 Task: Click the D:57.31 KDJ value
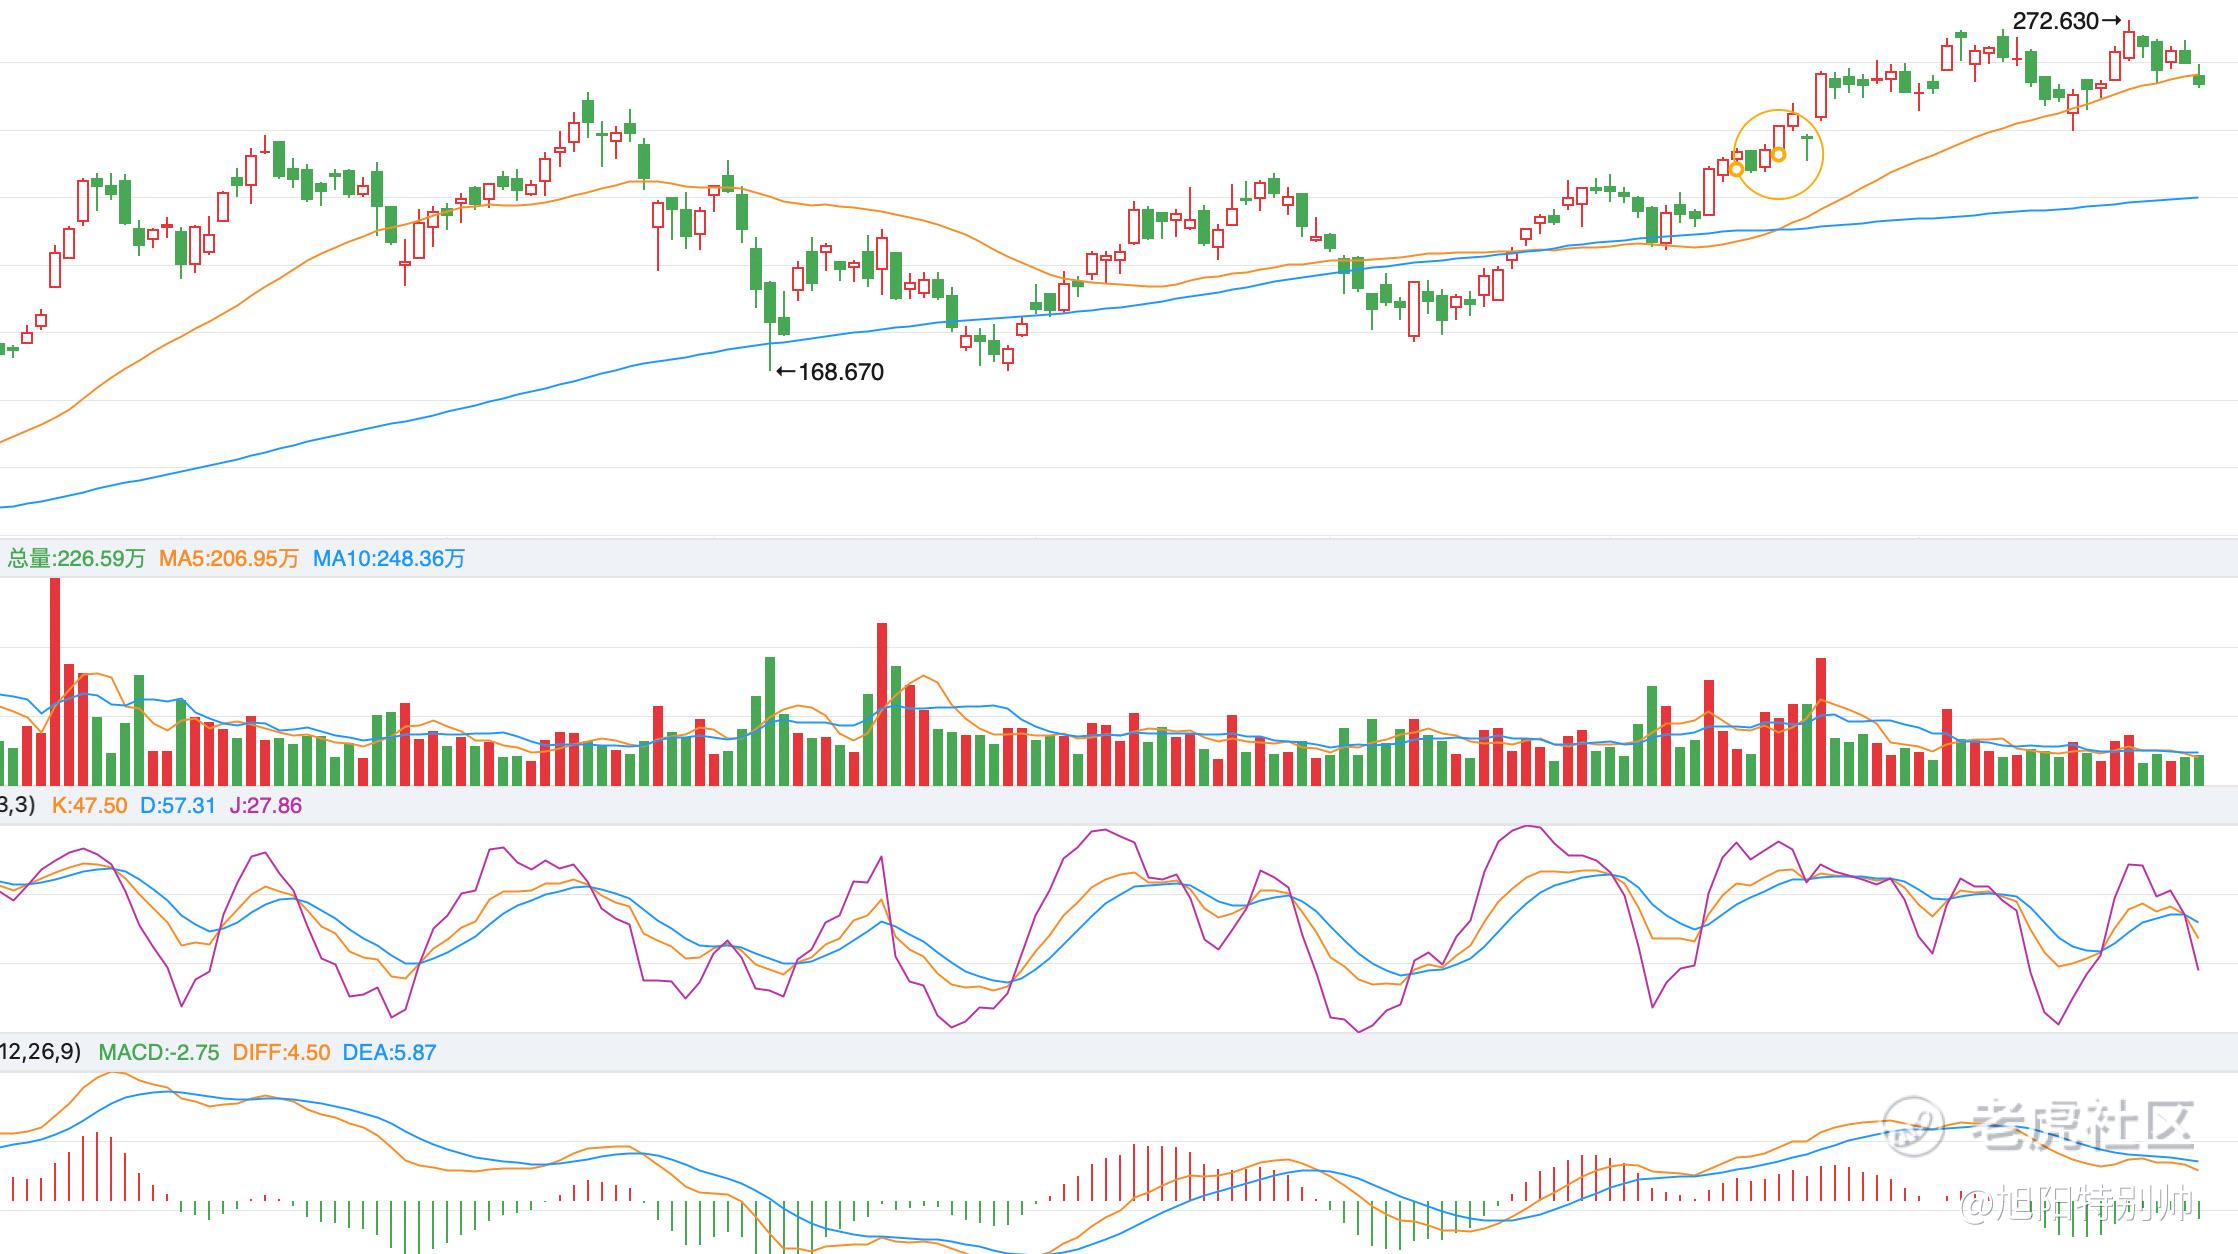pyautogui.click(x=178, y=806)
